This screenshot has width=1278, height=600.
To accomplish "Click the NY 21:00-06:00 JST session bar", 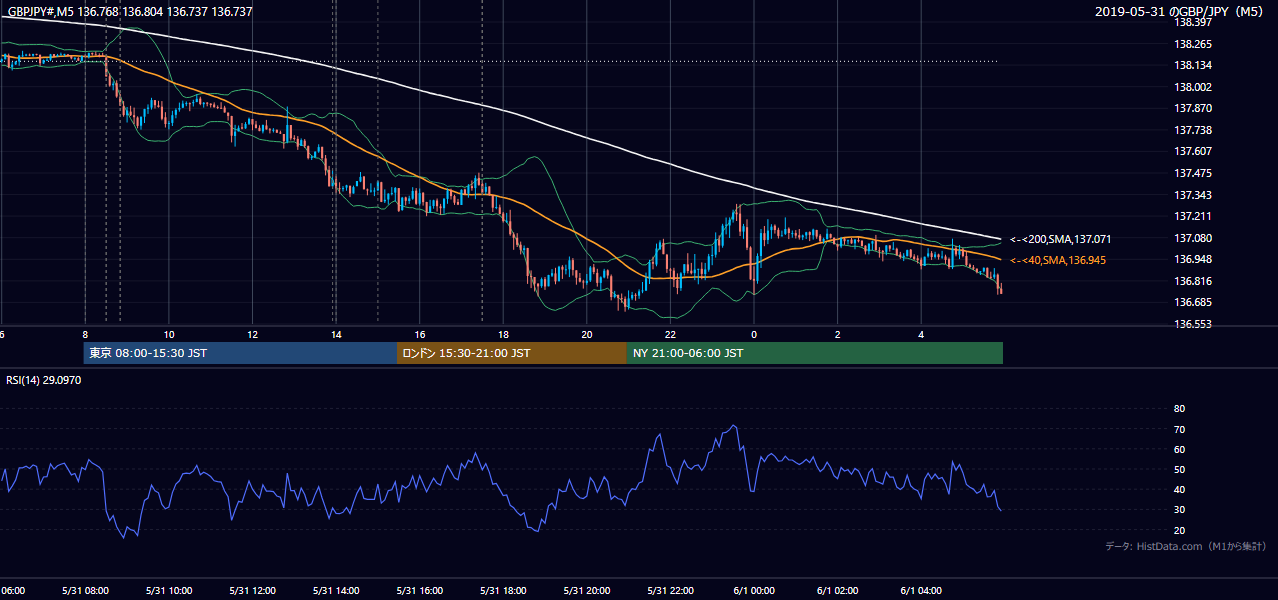I will (815, 353).
